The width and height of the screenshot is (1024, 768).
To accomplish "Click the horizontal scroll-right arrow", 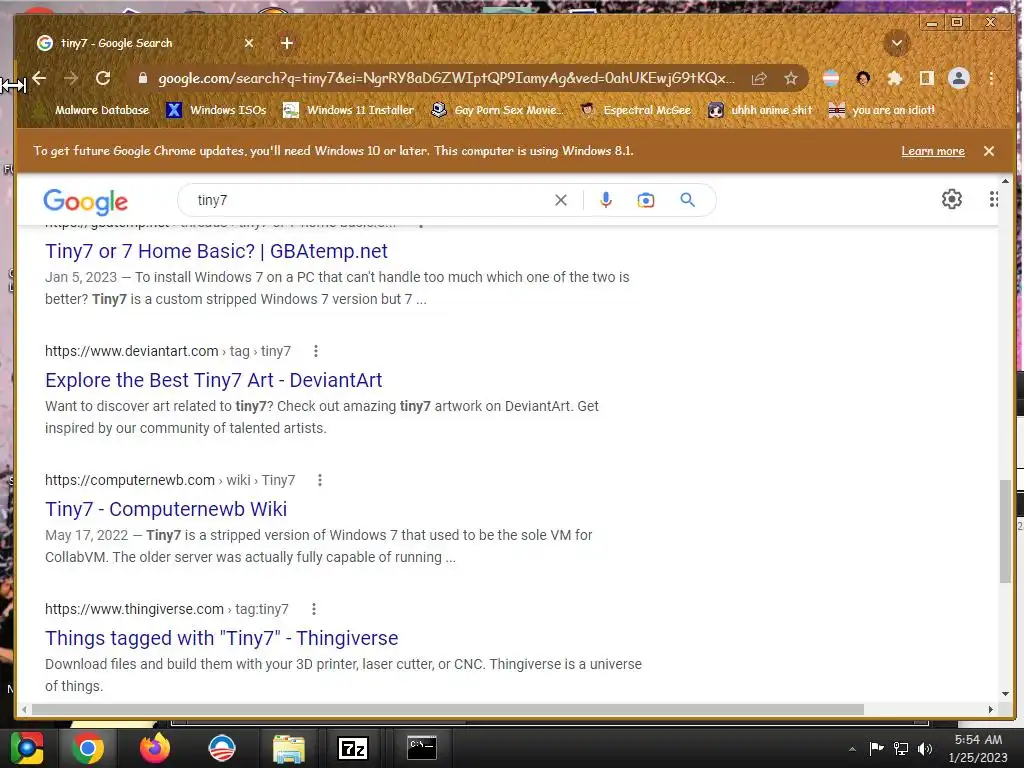I will pyautogui.click(x=991, y=709).
